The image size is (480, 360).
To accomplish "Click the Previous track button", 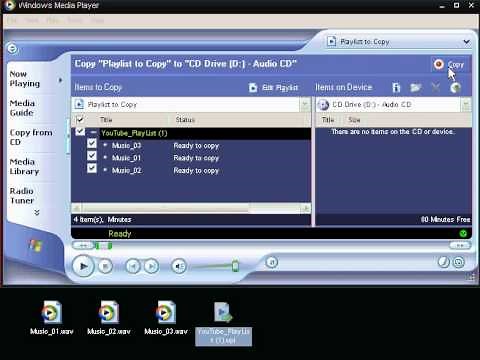I will tap(133, 266).
